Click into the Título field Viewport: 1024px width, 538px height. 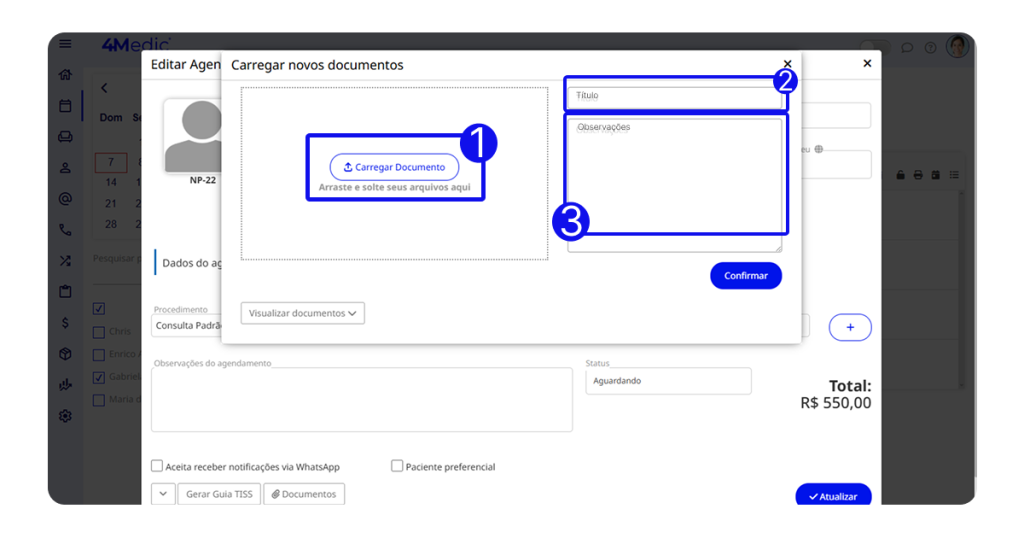click(674, 96)
